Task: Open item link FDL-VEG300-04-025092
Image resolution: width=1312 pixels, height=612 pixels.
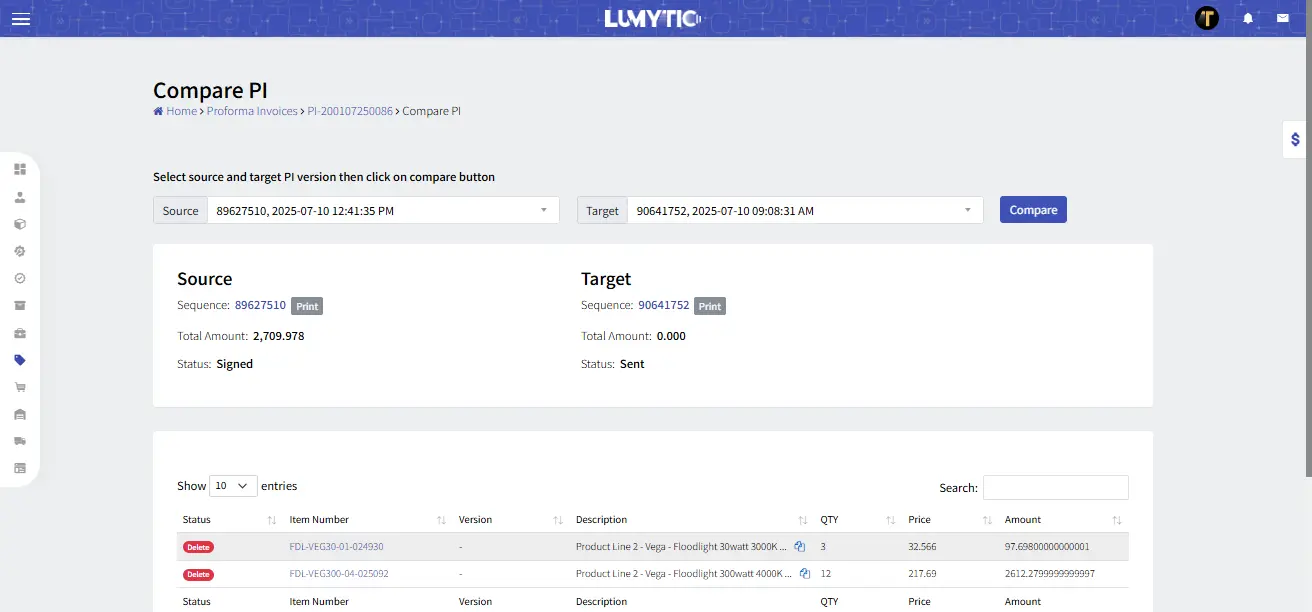Action: [338, 574]
